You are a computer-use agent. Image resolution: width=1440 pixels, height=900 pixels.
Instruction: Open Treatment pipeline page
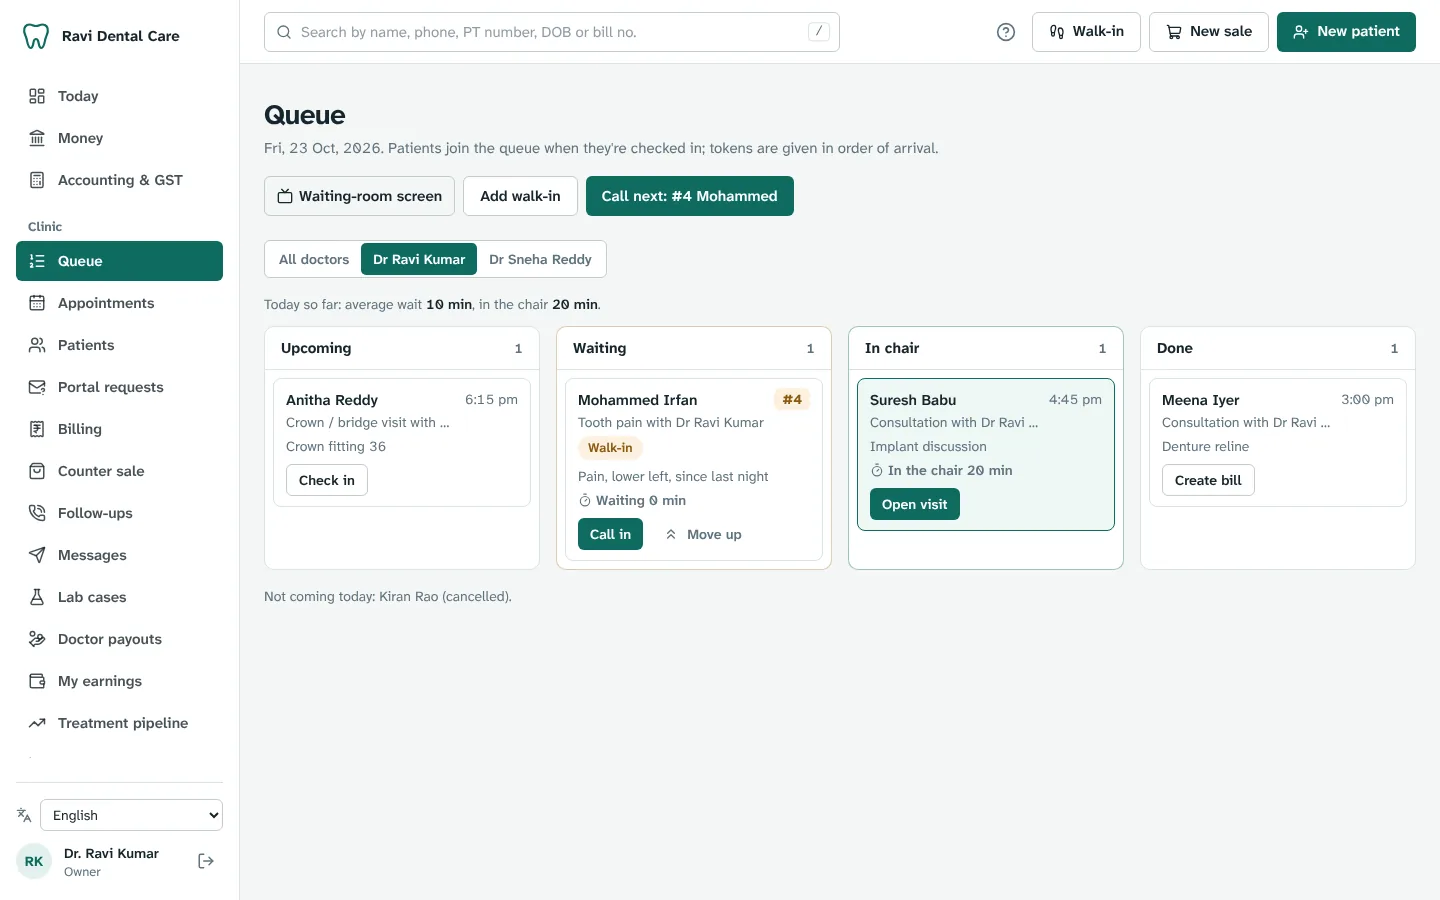119,723
